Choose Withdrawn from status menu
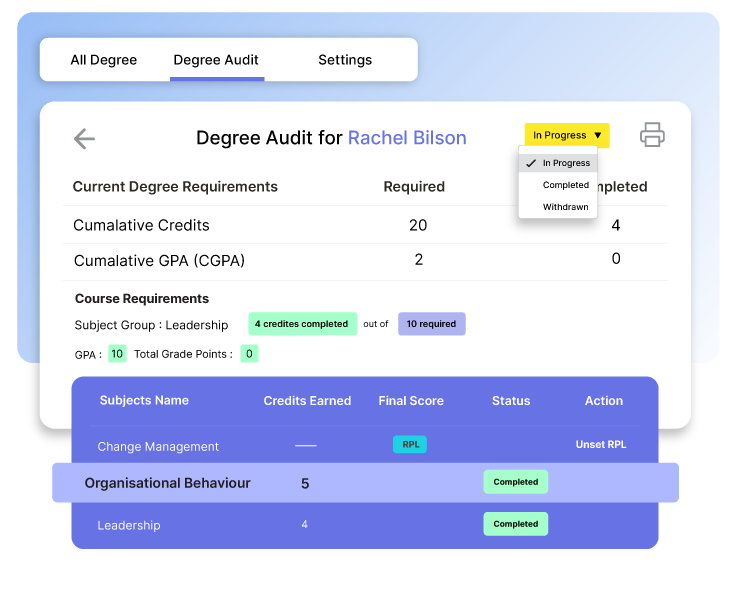The image size is (740, 590). pos(565,207)
